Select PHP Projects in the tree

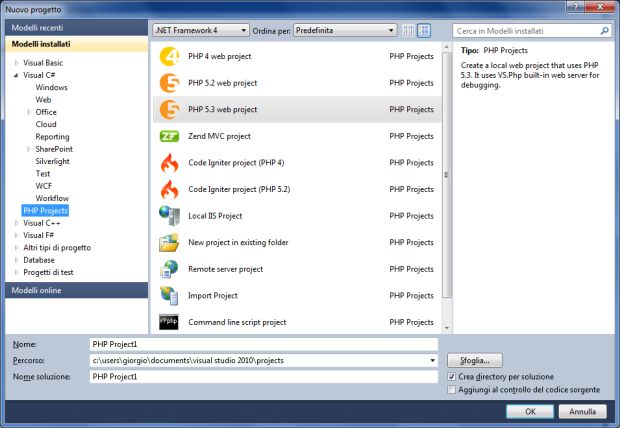pos(45,210)
